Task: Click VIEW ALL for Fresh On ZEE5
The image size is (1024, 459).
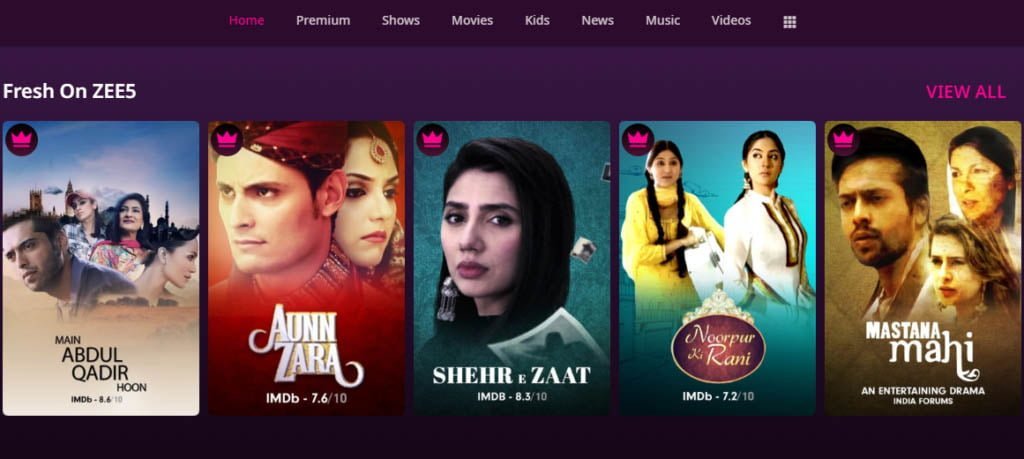Action: pos(966,92)
